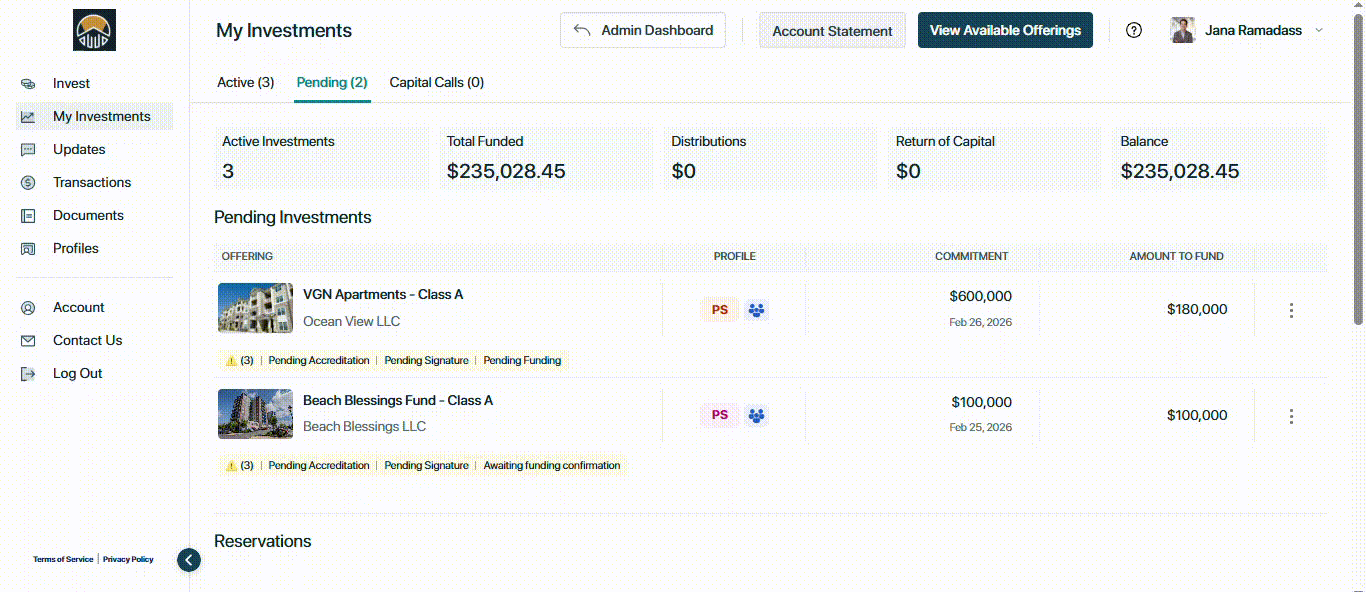Switch to the Capital Calls (0) tab
Viewport: 1366px width, 592px height.
436,83
